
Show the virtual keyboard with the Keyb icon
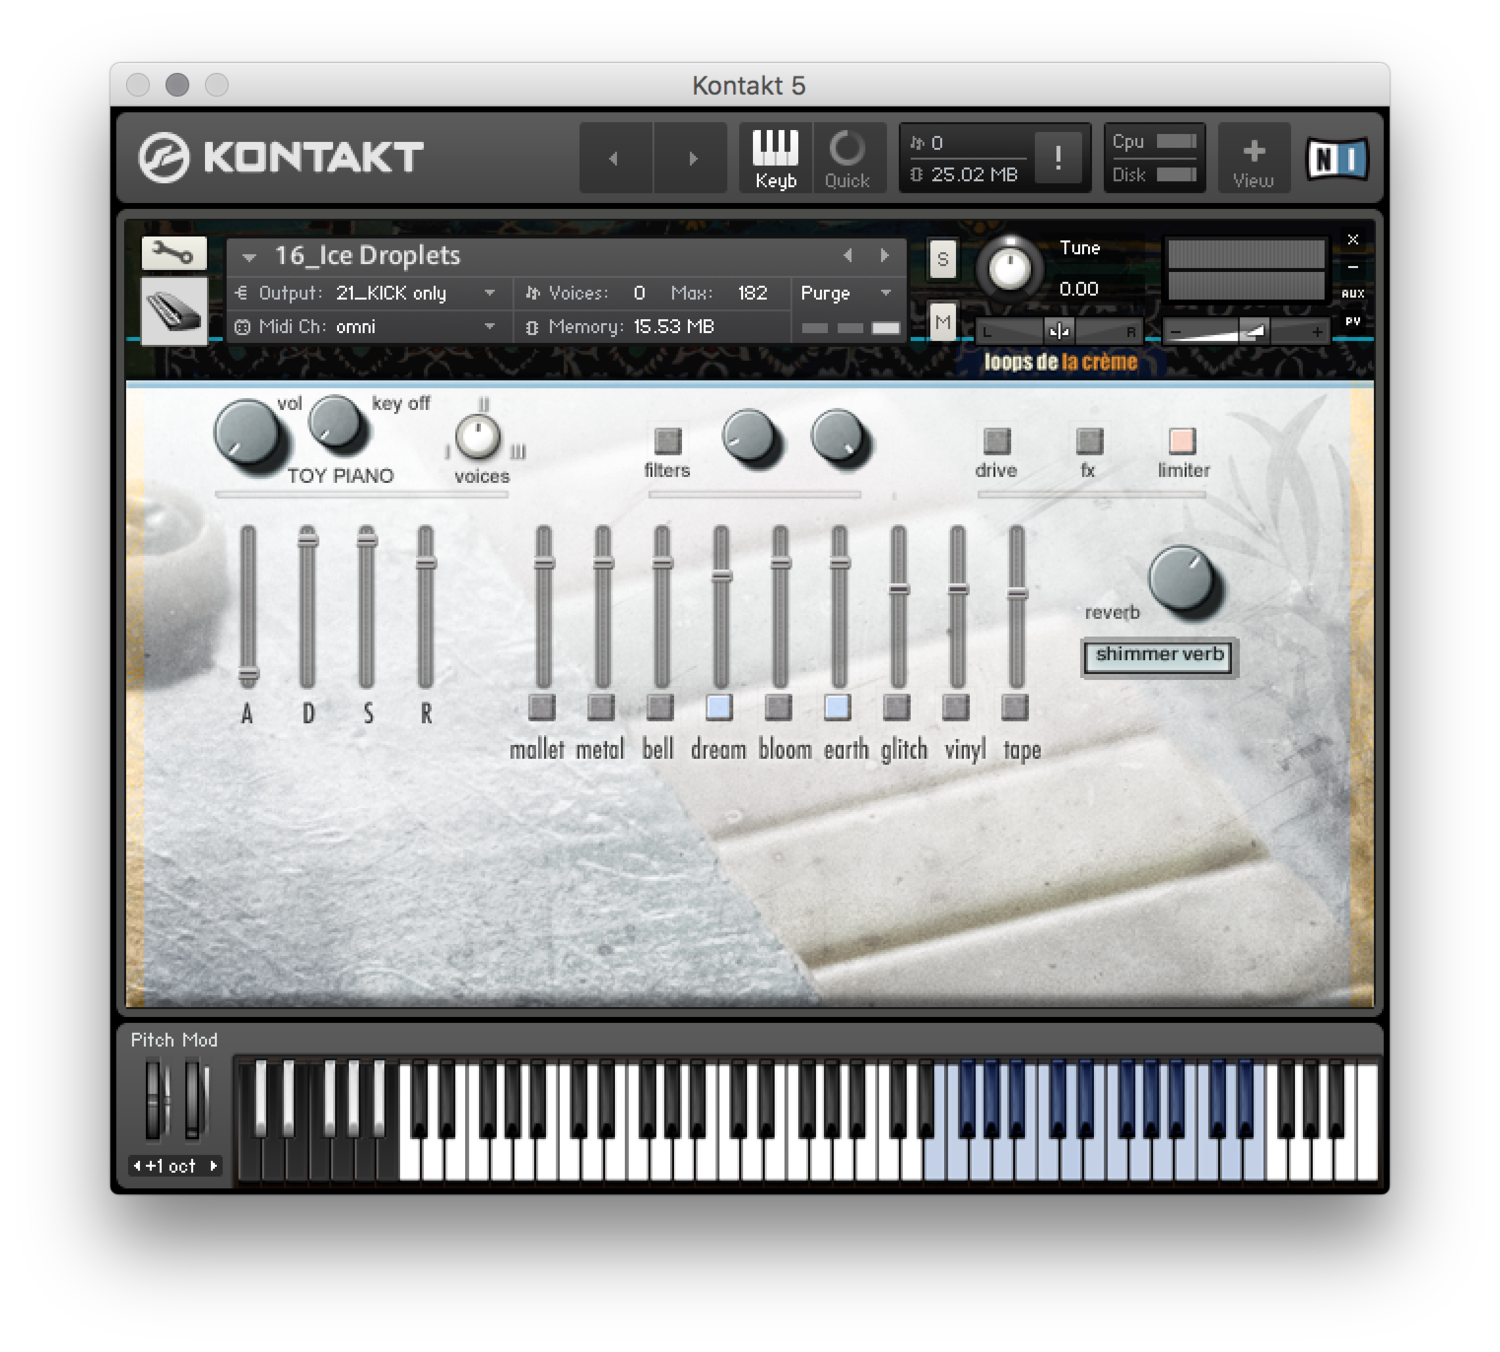pos(774,157)
